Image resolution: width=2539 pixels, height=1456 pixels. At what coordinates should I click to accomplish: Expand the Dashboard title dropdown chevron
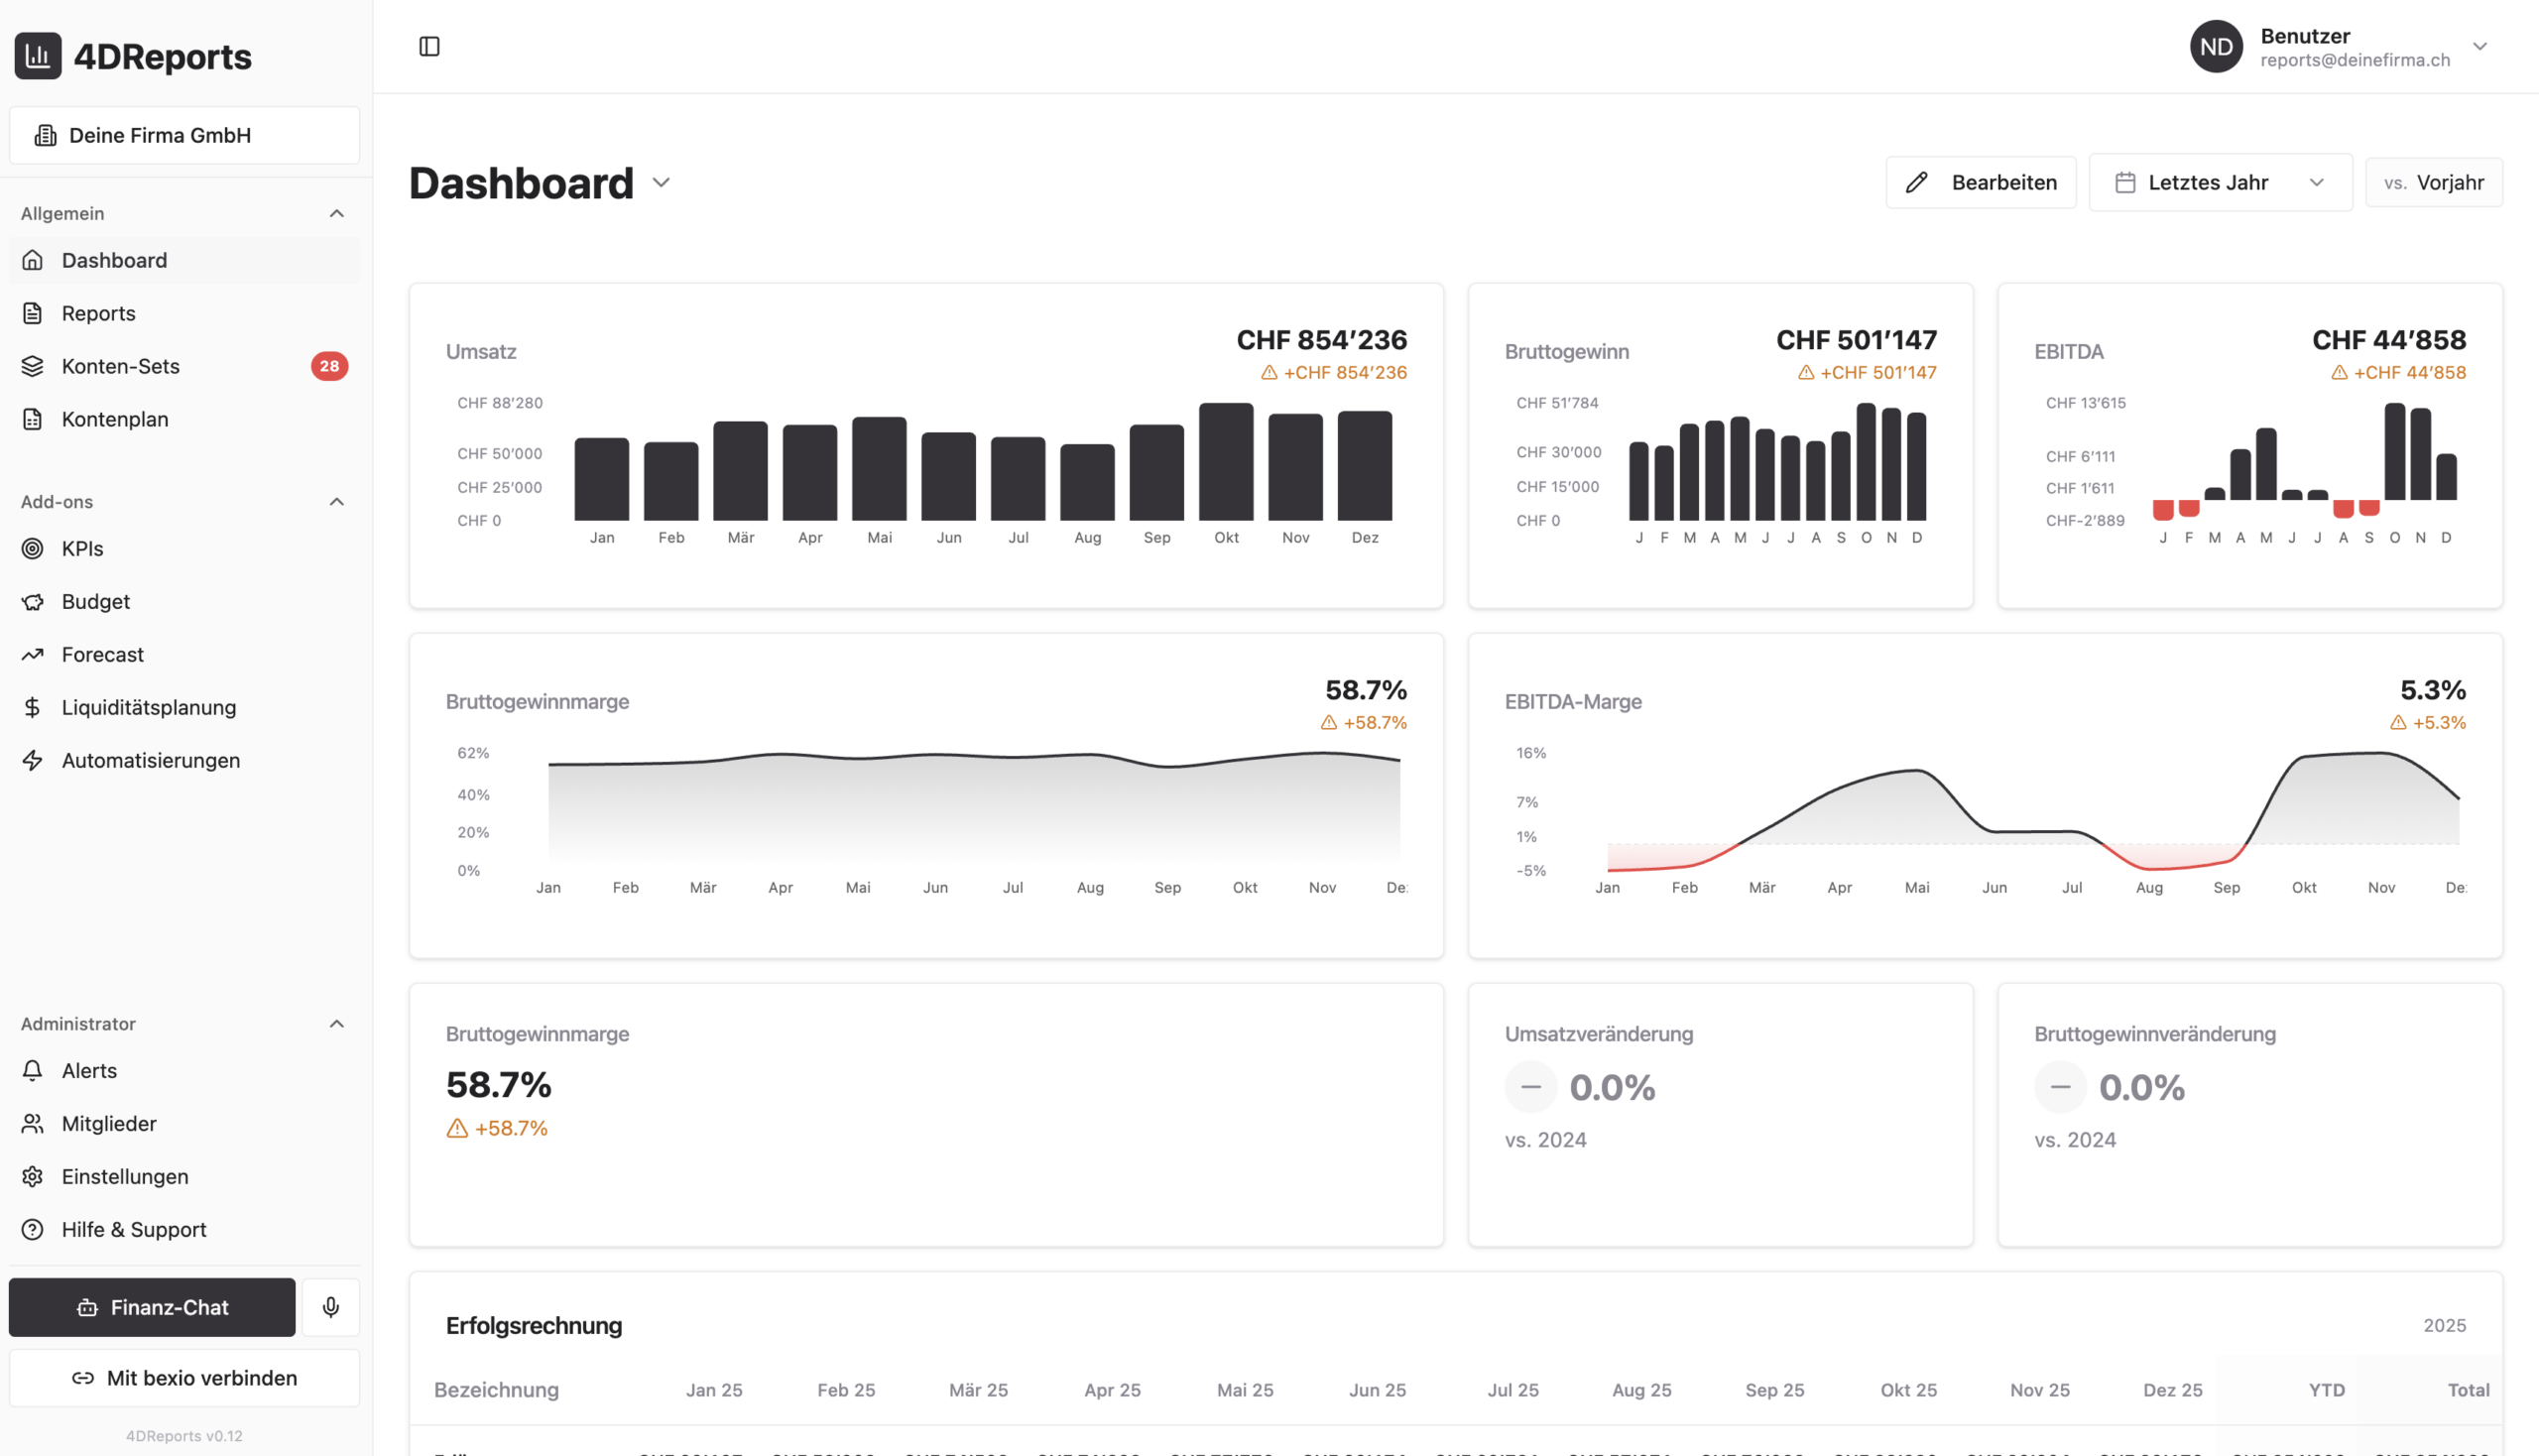pyautogui.click(x=661, y=182)
